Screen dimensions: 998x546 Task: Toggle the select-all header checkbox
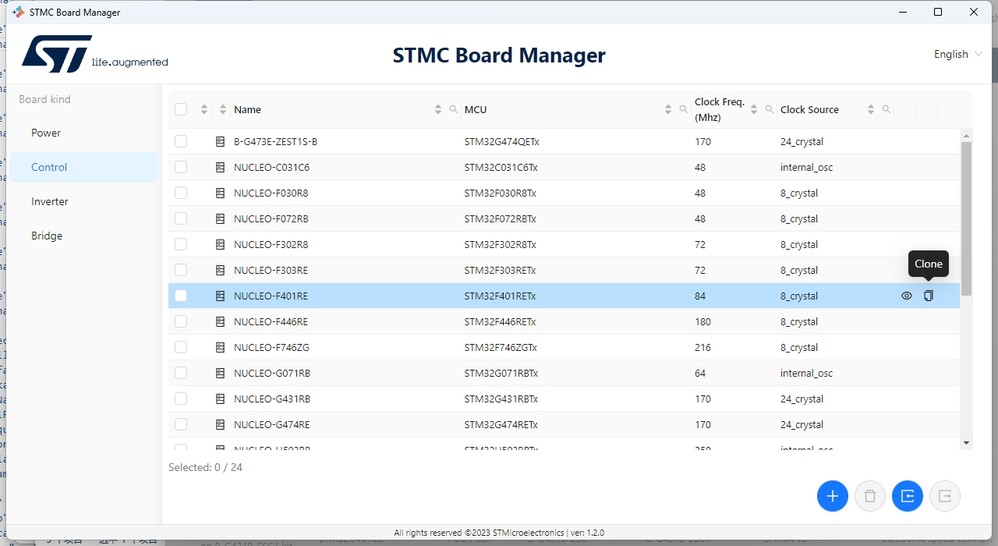tap(181, 109)
